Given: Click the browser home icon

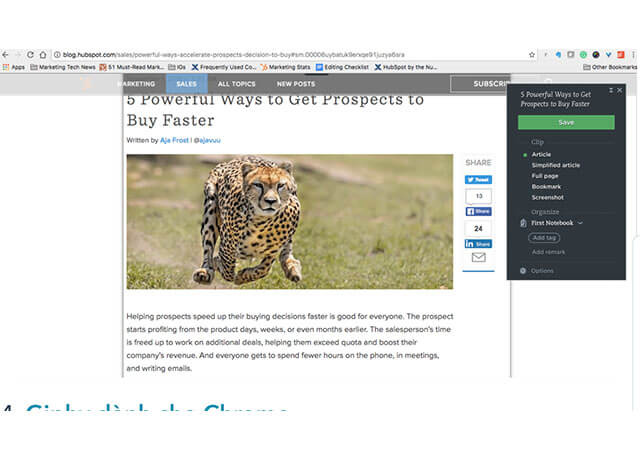Looking at the screenshot, I should click(43, 54).
